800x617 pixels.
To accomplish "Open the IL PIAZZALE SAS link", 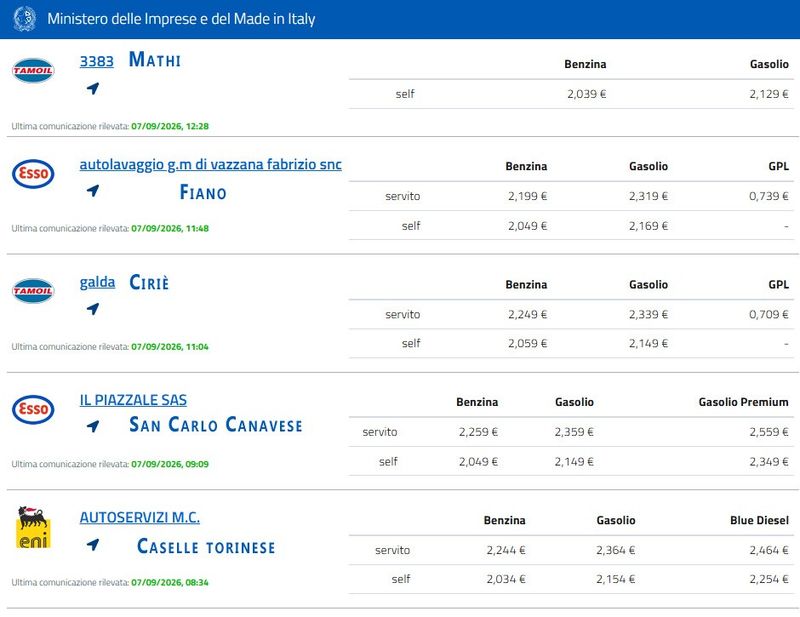I will pos(133,400).
